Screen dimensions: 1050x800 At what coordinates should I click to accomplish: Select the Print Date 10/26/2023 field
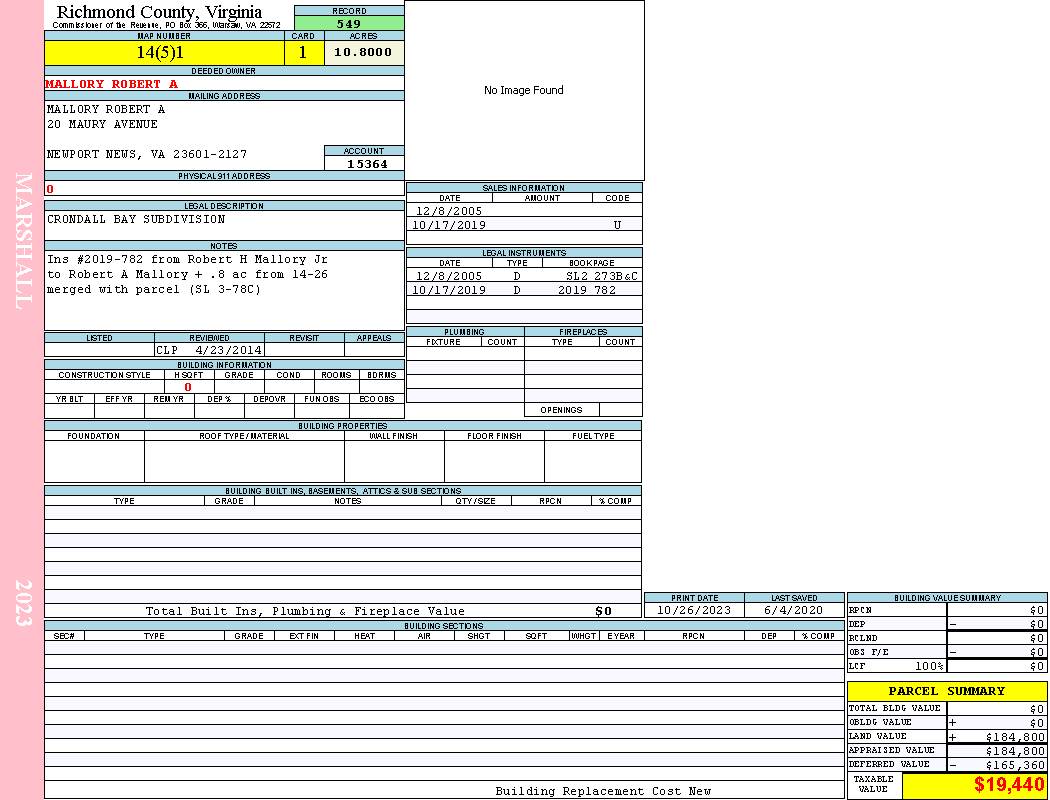(694, 610)
